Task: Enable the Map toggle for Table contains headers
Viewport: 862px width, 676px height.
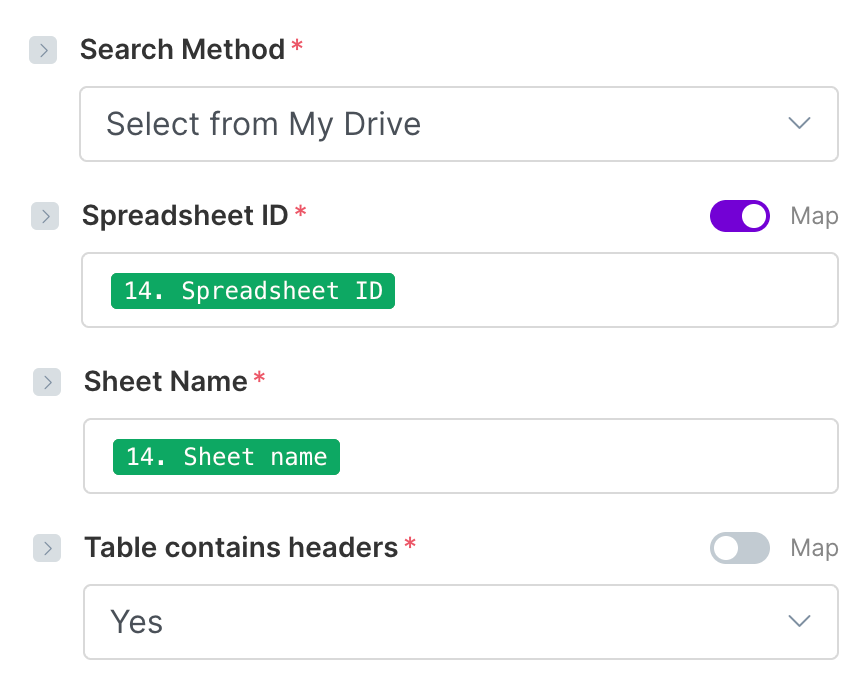Action: [x=739, y=547]
